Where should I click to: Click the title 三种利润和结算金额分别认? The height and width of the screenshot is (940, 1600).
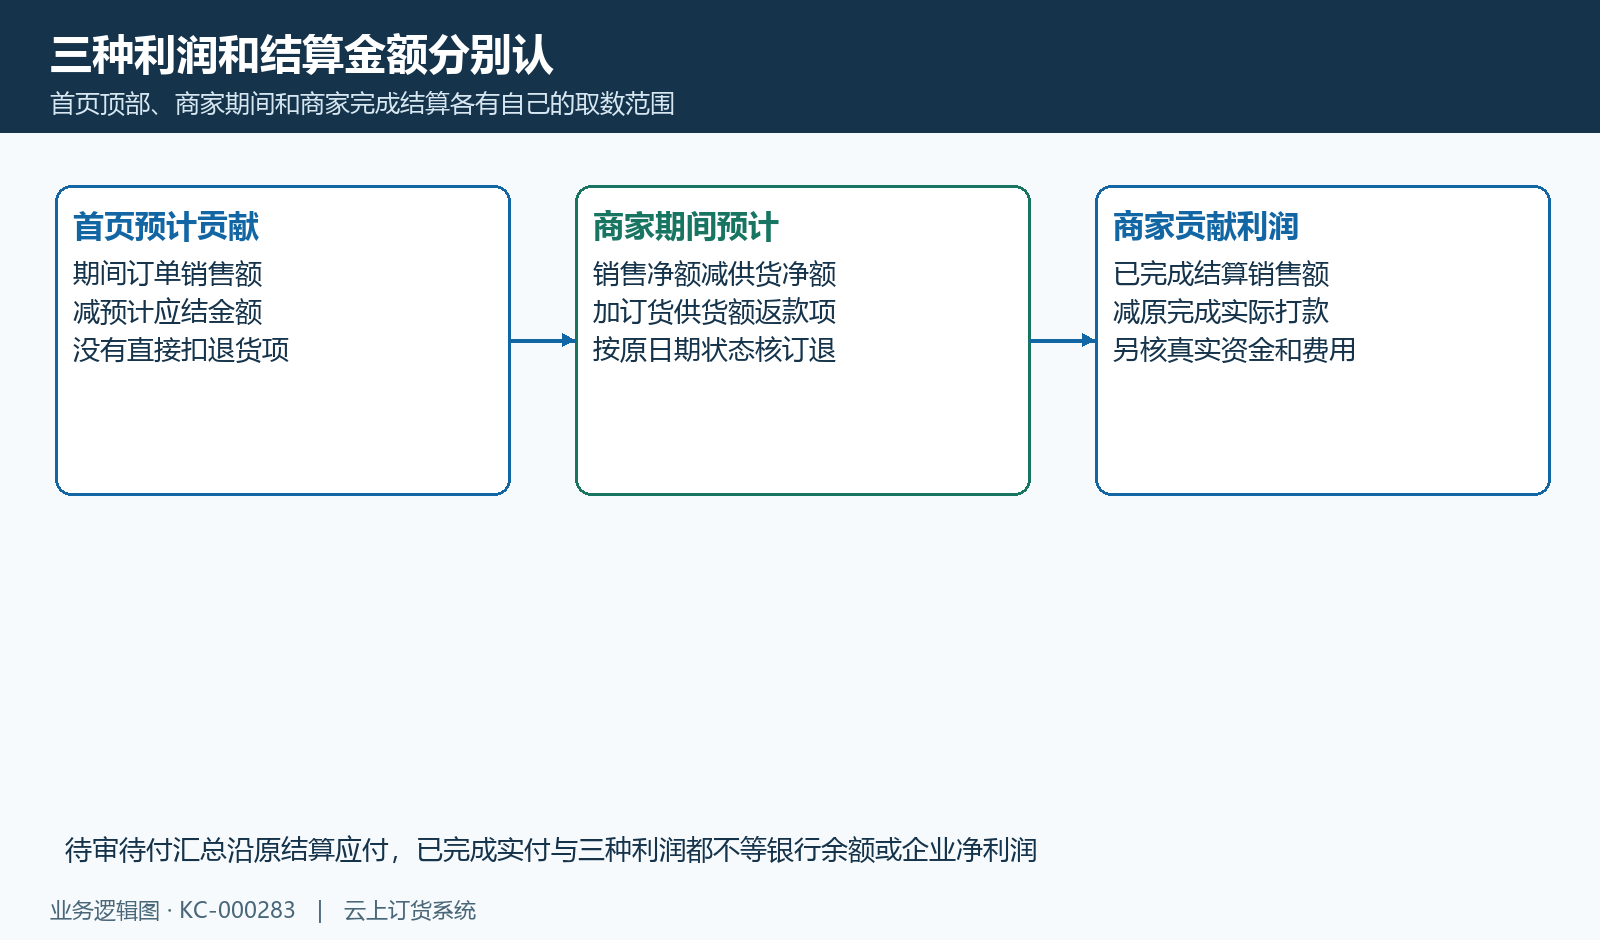click(301, 55)
